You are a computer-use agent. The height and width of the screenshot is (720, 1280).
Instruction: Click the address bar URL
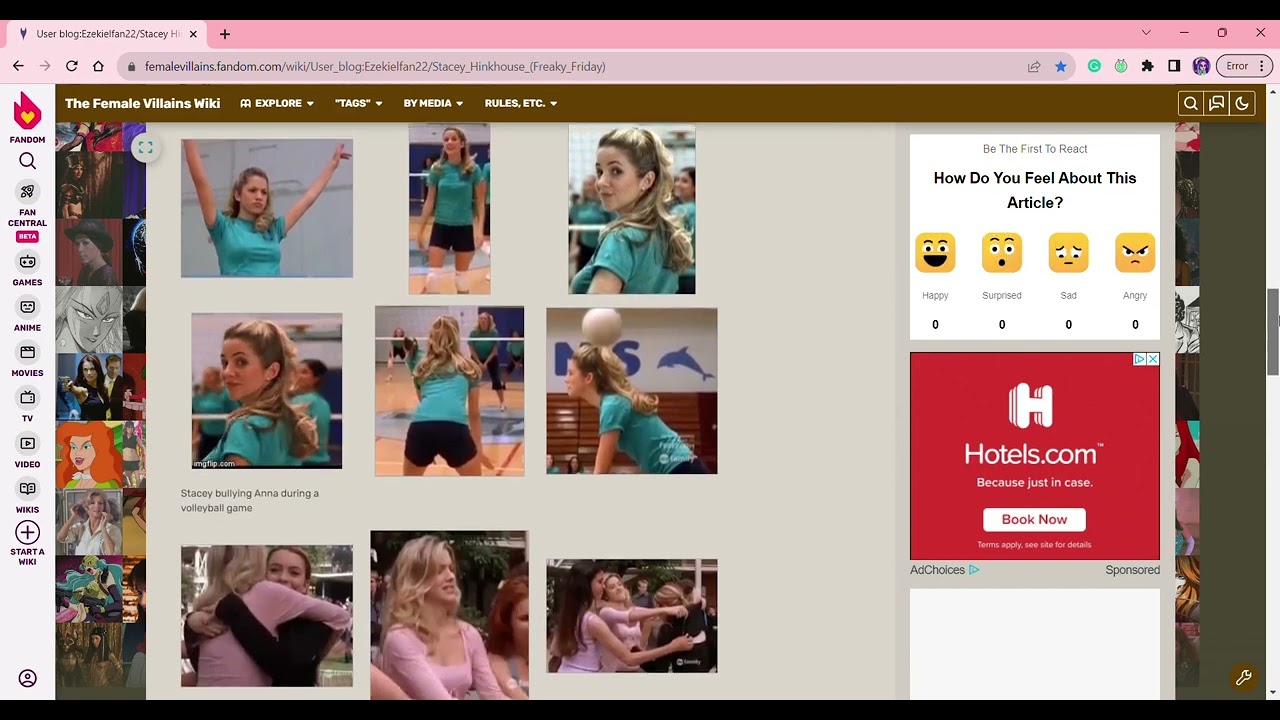coord(375,66)
